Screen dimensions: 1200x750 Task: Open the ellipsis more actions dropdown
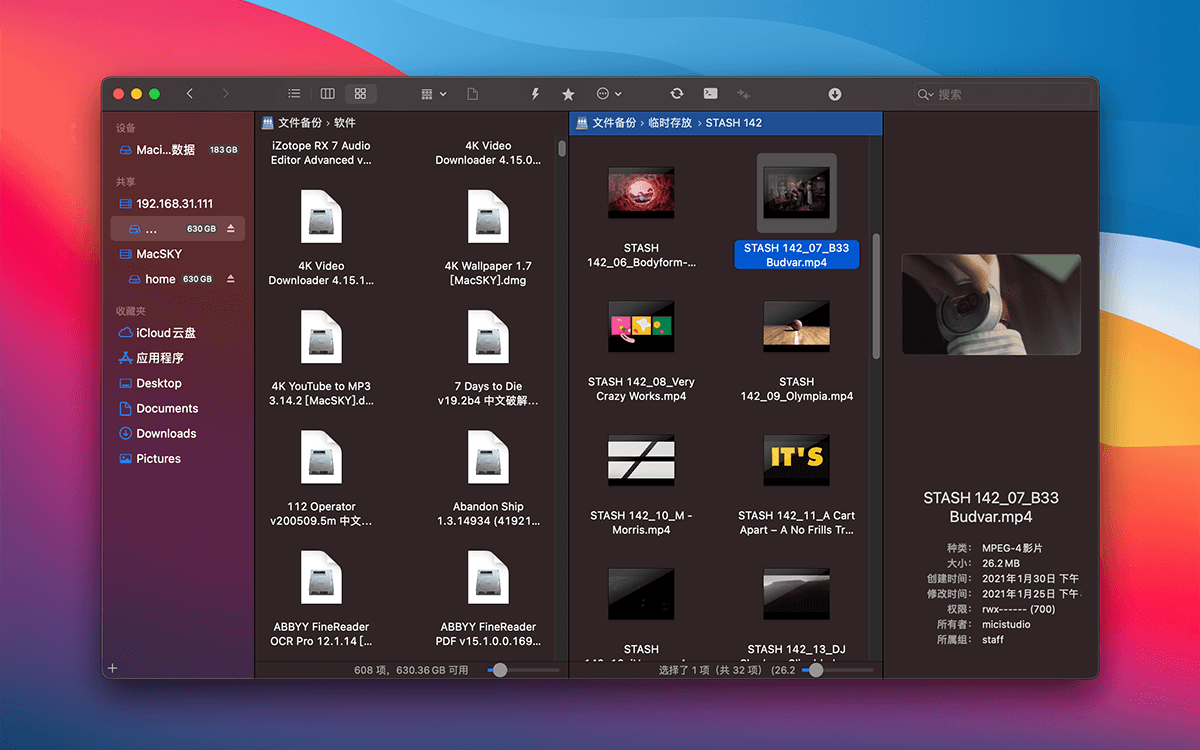[x=608, y=94]
